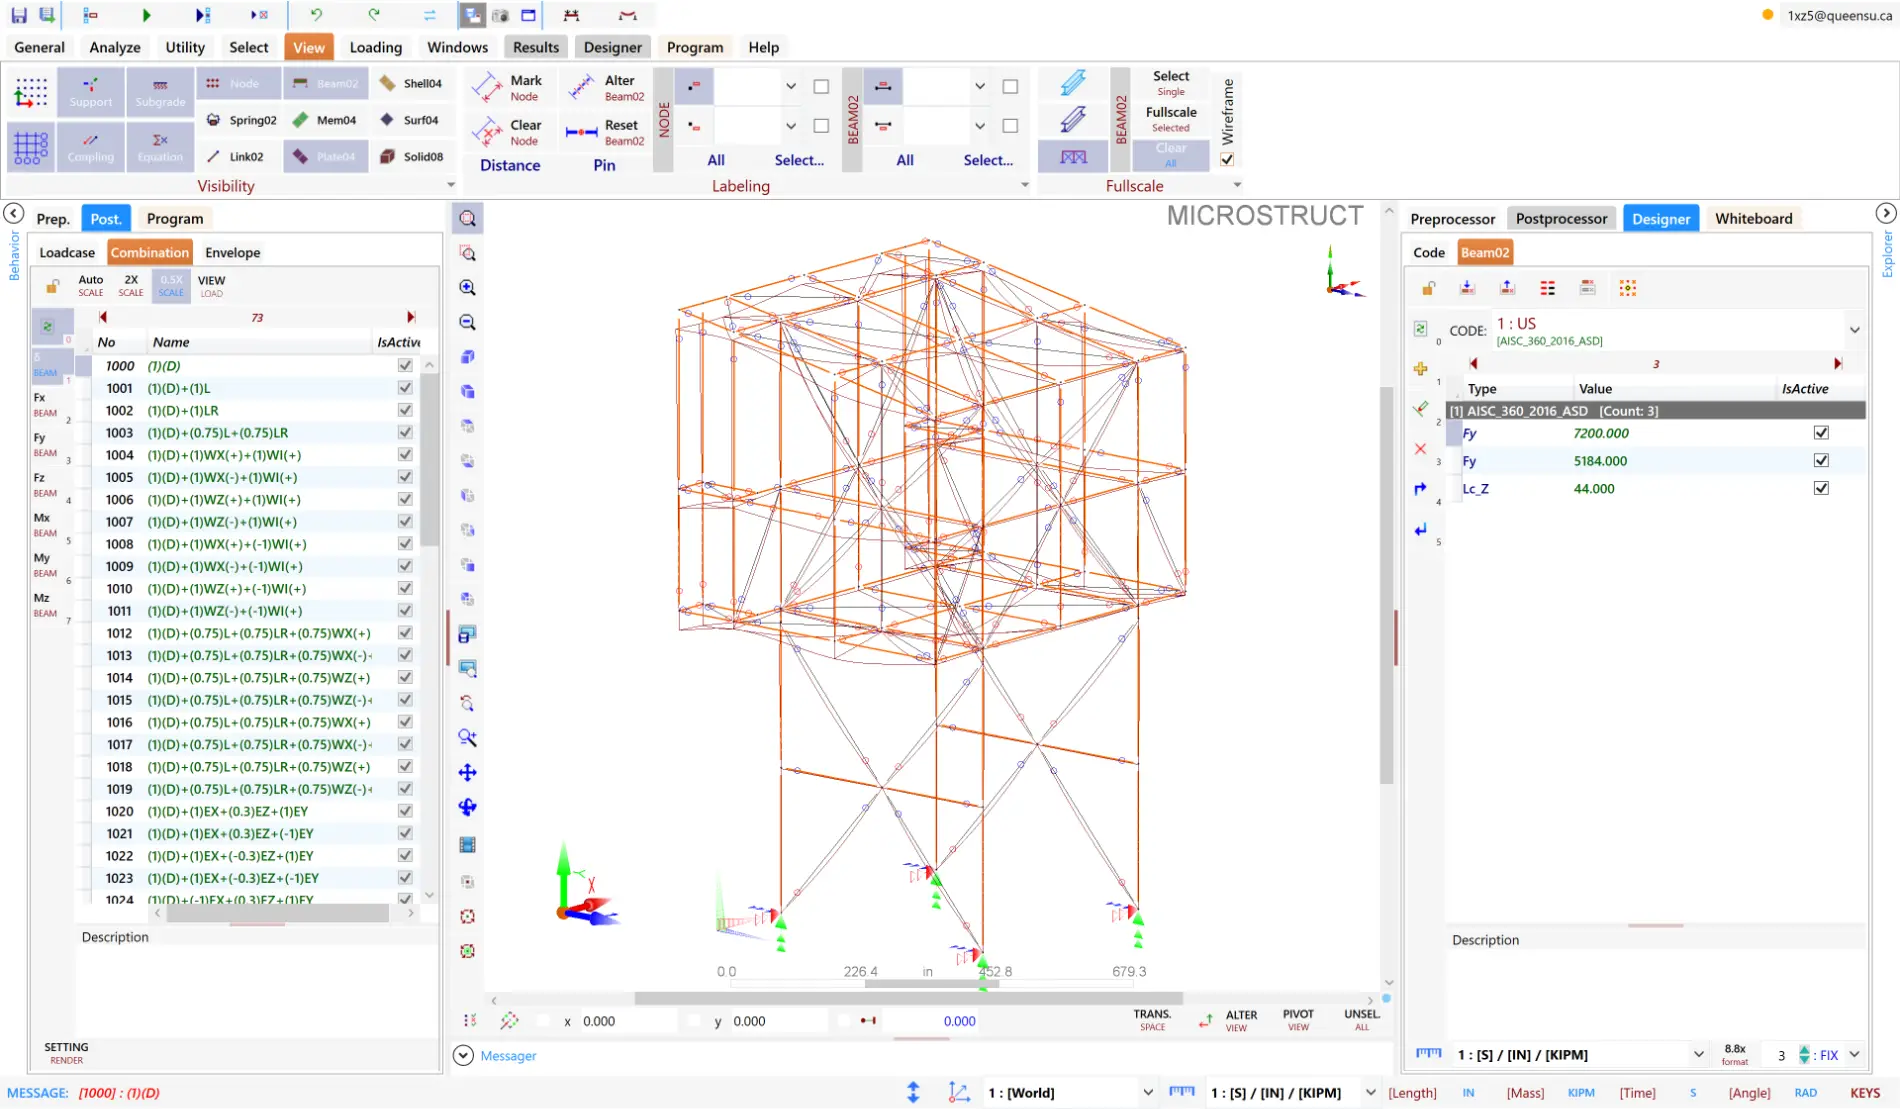This screenshot has height=1109, width=1900.
Task: Click NODE labeling All button
Action: click(x=716, y=160)
